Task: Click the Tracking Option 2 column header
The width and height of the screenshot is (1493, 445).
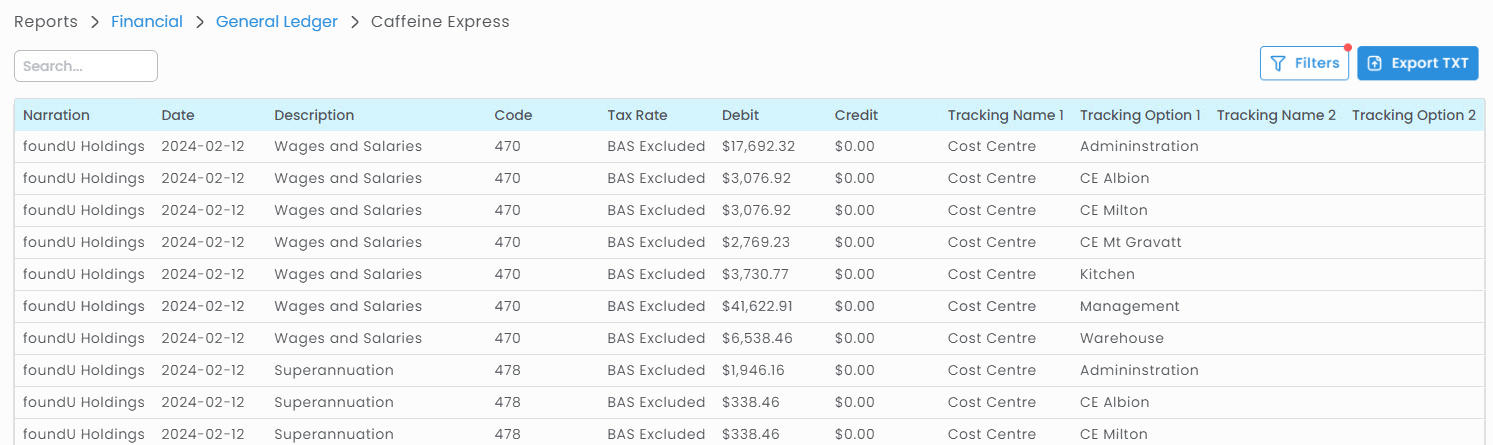Action: coord(1413,115)
